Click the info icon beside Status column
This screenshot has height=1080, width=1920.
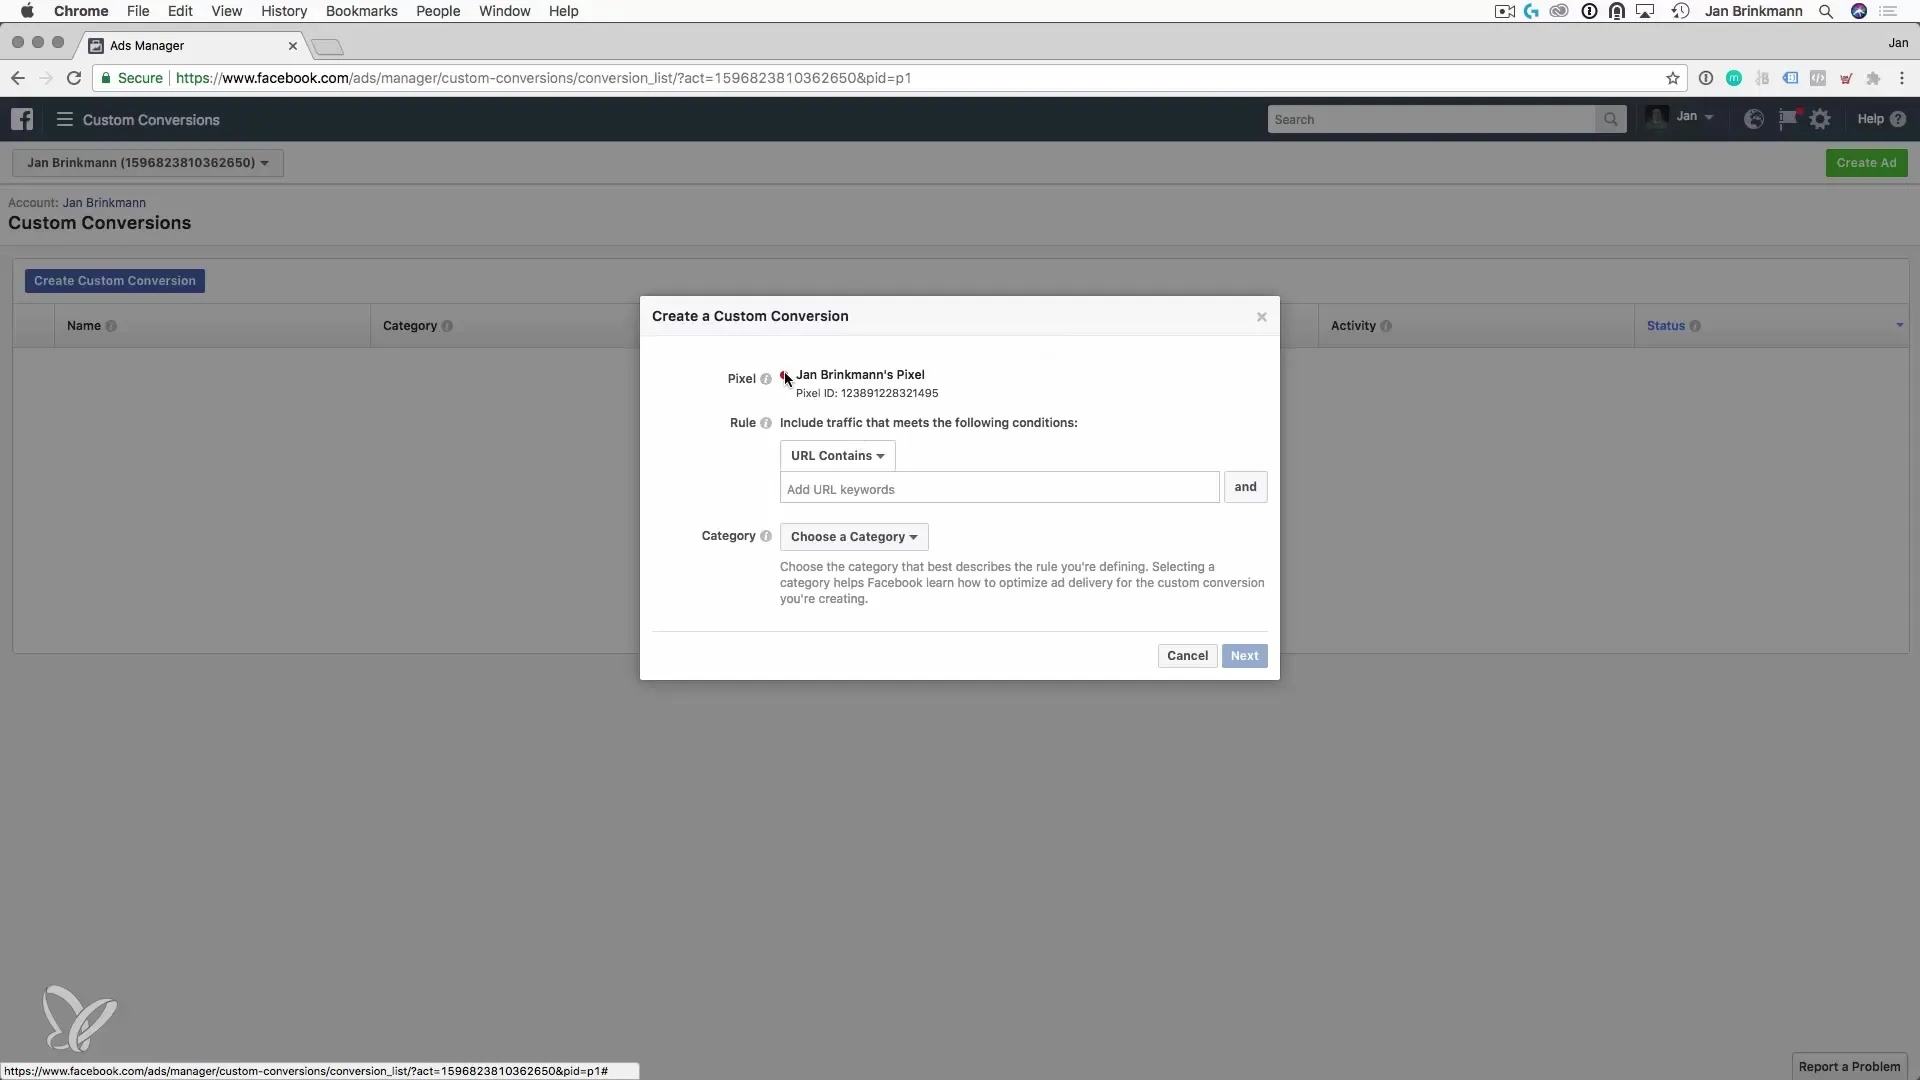point(1695,326)
